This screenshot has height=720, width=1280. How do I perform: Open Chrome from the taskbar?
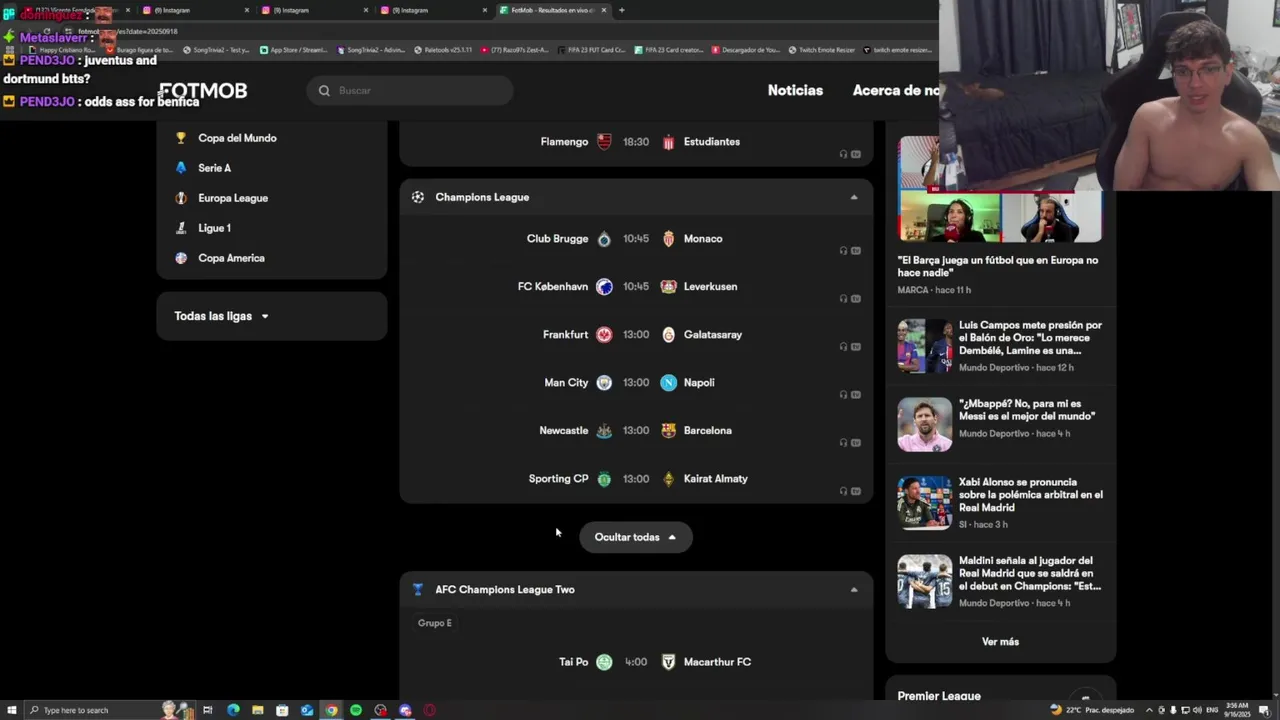[x=331, y=710]
